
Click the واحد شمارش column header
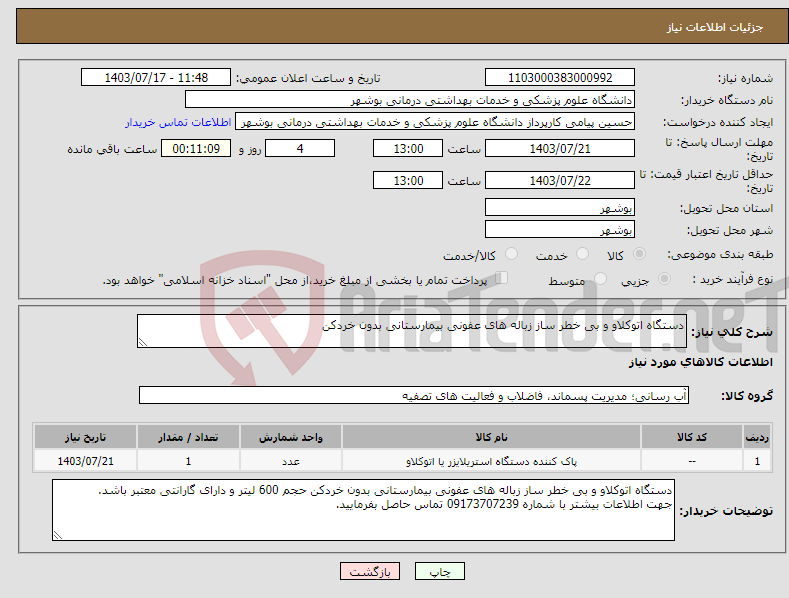coord(291,437)
